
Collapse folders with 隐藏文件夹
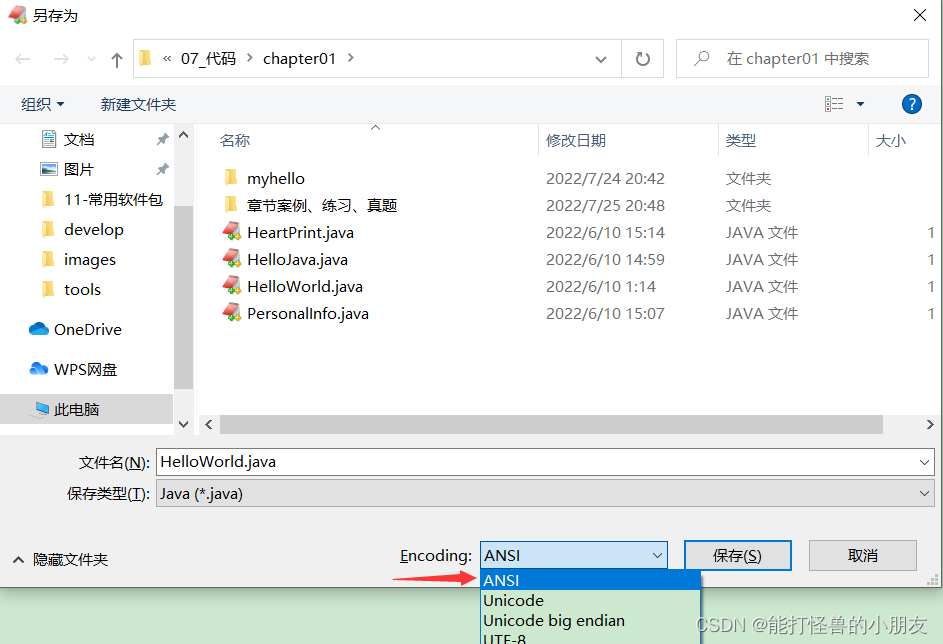coord(60,560)
